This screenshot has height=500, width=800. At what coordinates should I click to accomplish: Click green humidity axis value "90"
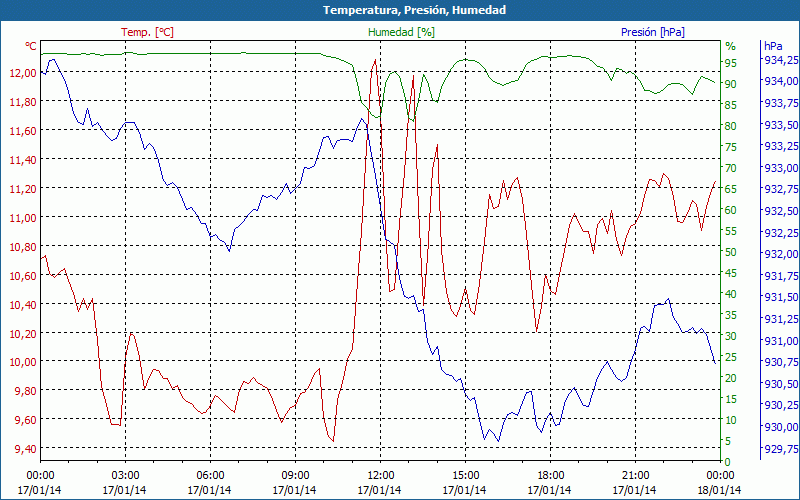731,84
